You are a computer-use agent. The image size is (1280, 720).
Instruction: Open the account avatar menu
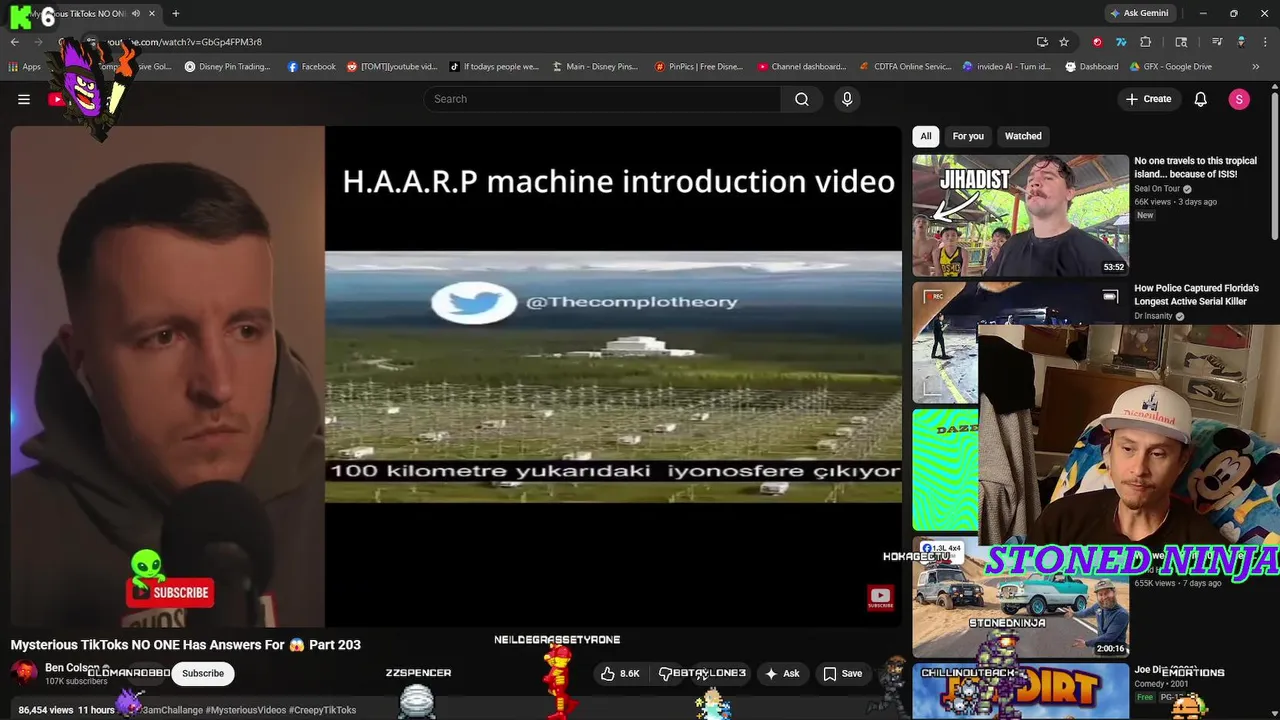pos(1239,99)
